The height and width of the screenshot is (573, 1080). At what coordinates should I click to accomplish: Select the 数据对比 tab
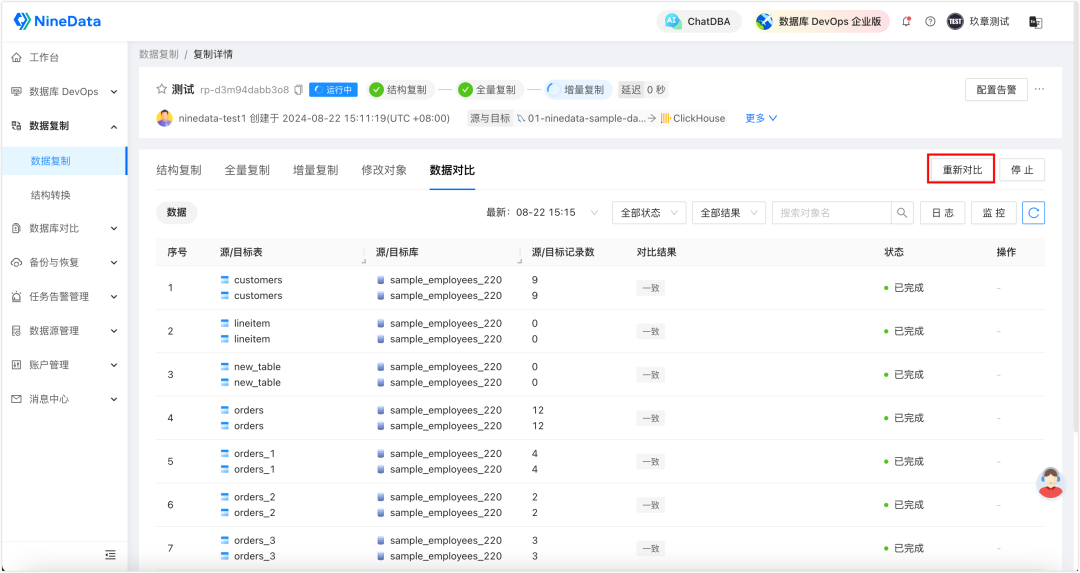452,170
